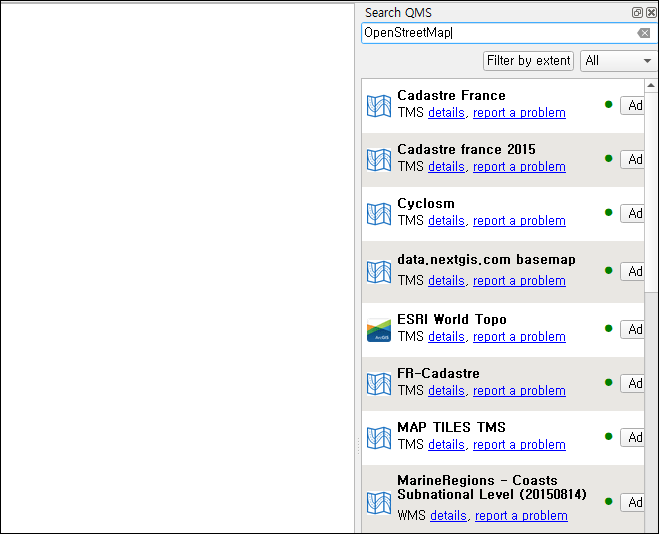Select the MAP TILES TMS result title

451,428
